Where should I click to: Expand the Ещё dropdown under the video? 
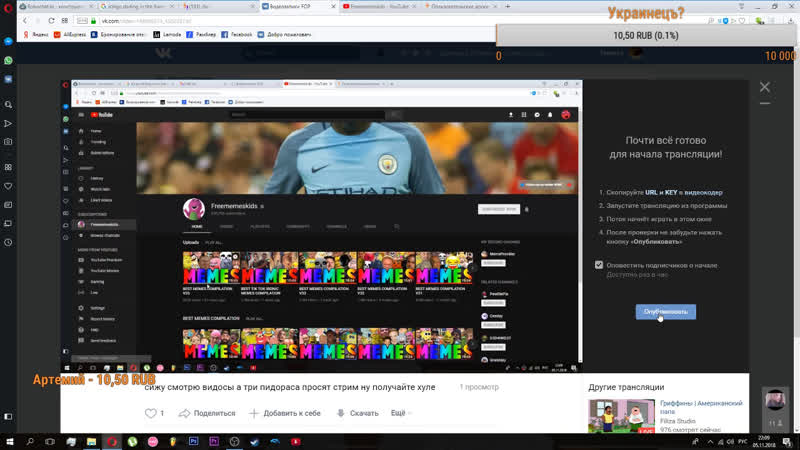398,413
